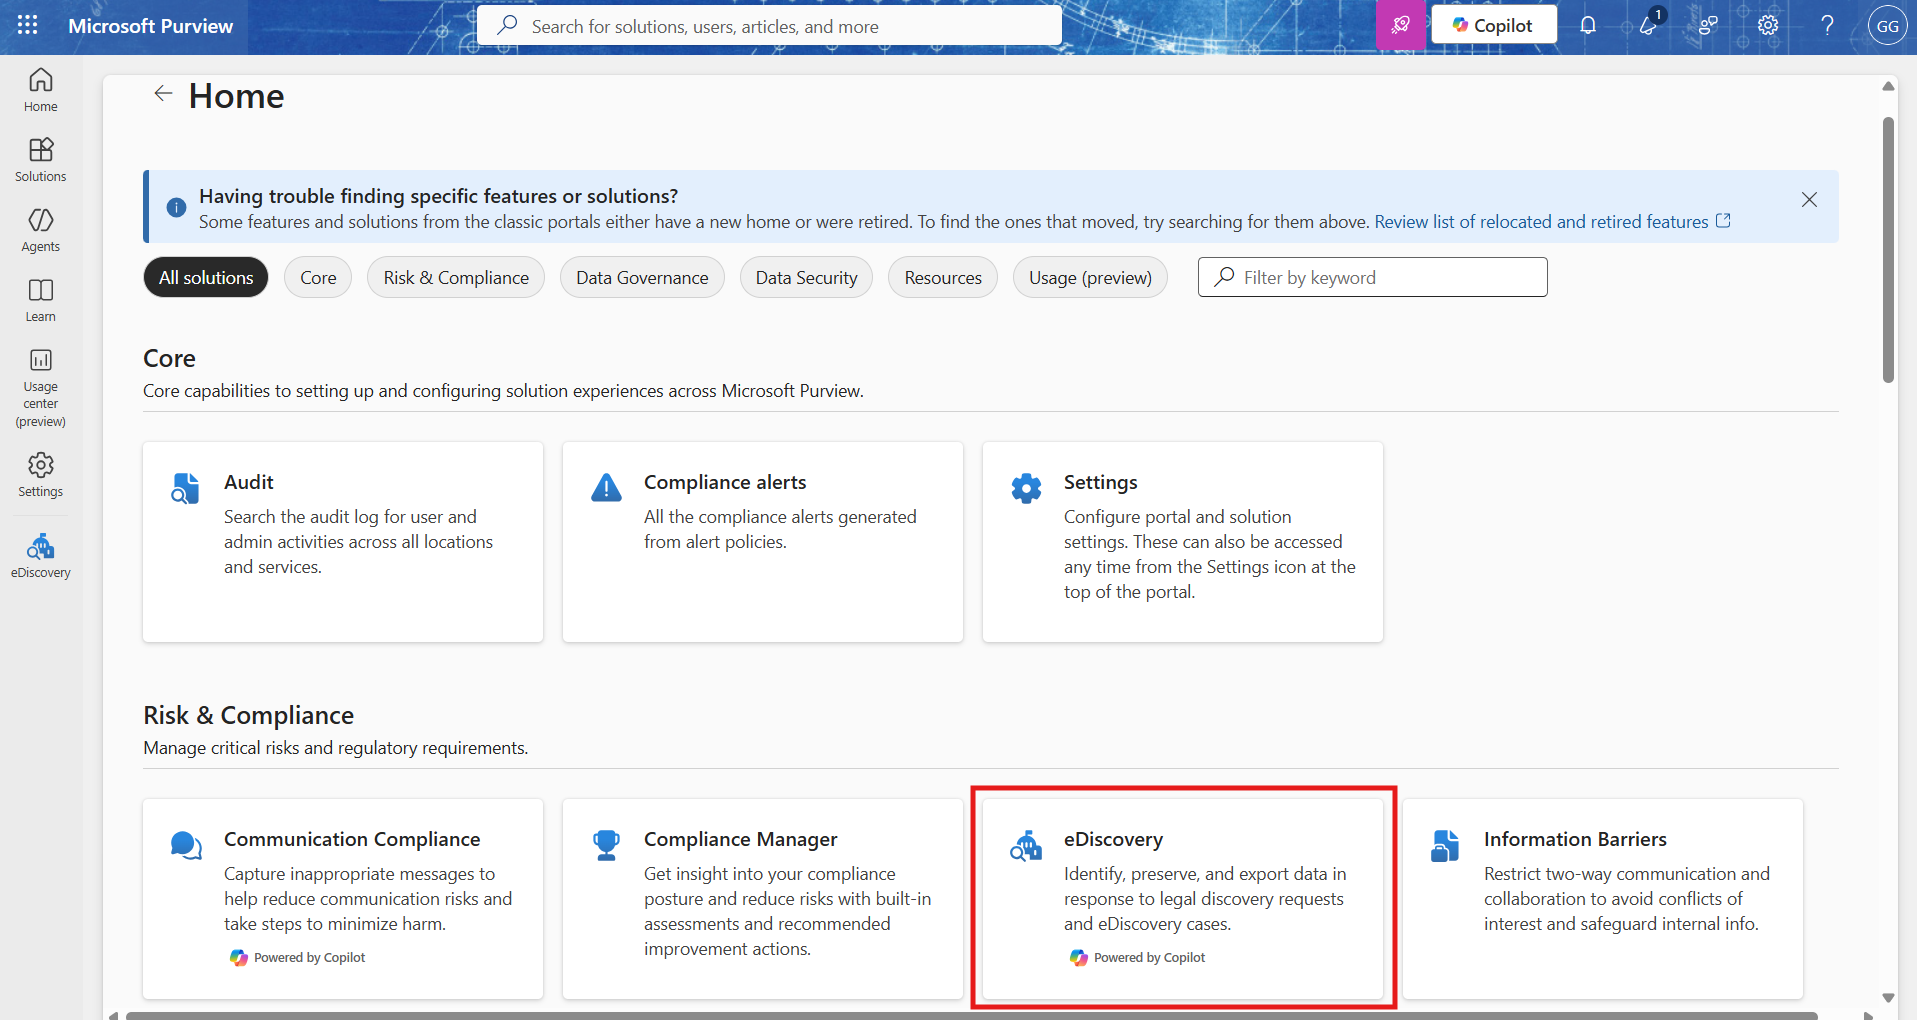This screenshot has height=1020, width=1917.
Task: Click the Settings card gear icon
Action: click(x=1026, y=488)
